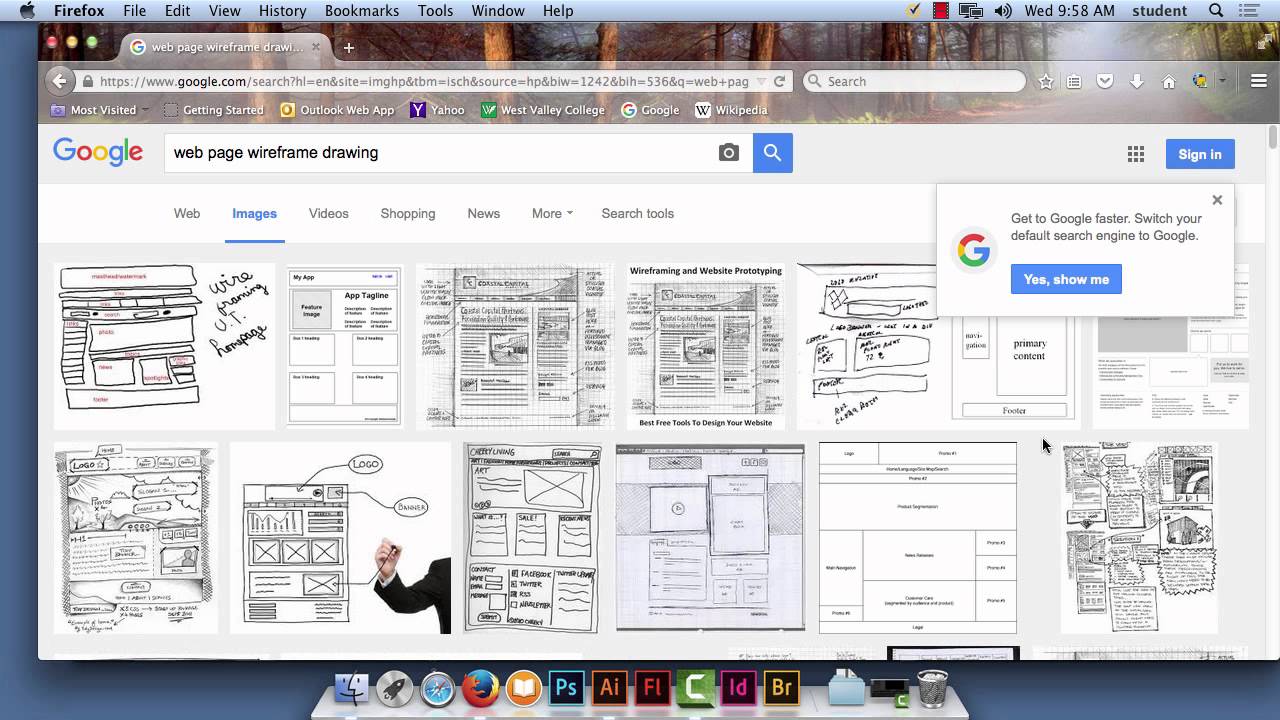Click the Google search magnifier button

coord(772,153)
